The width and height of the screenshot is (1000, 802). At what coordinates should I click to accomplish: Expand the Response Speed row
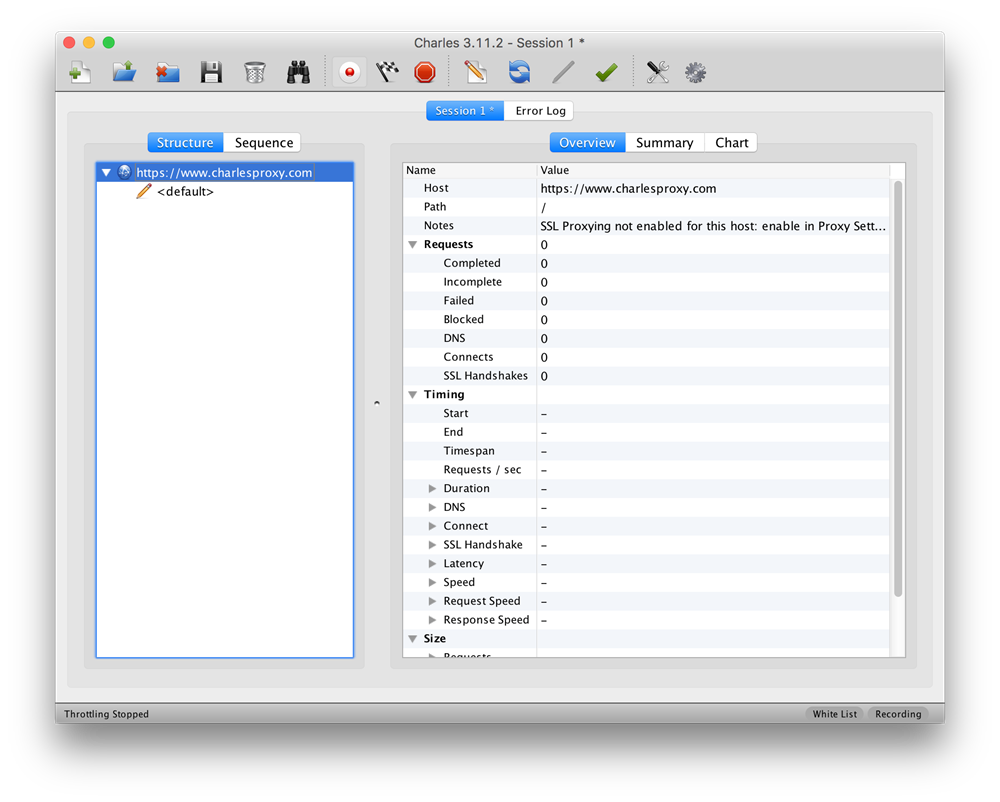[432, 620]
